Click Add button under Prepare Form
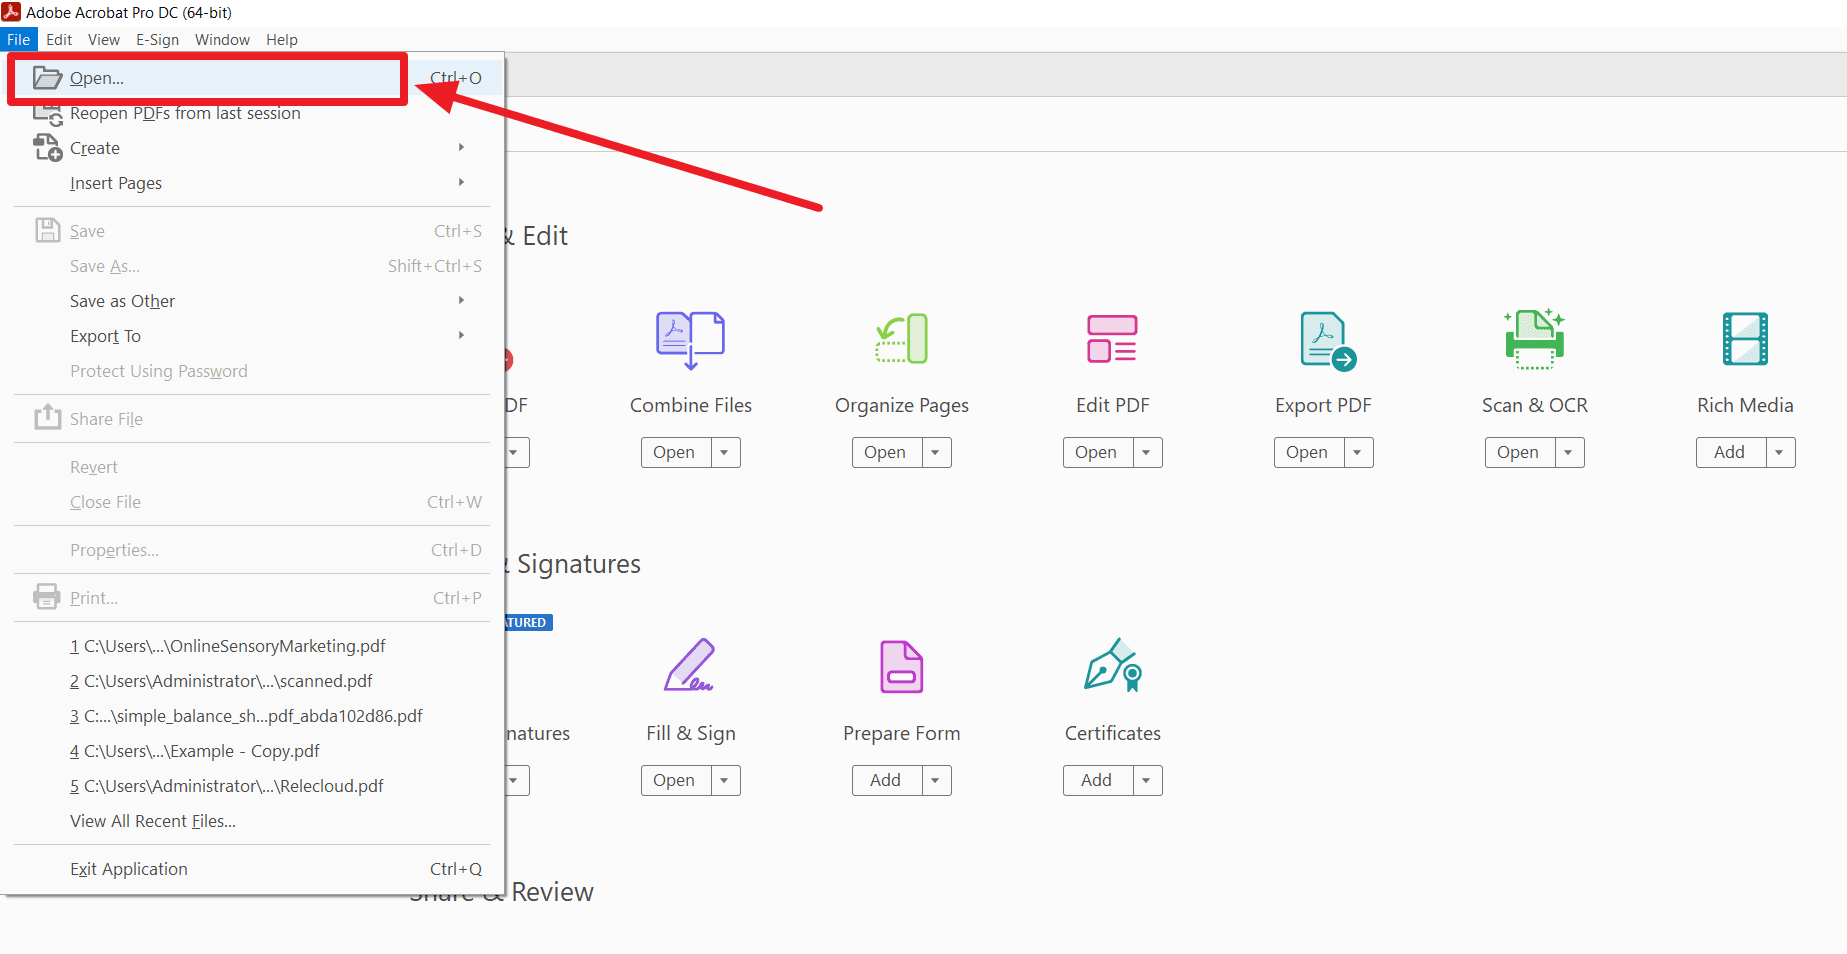This screenshot has width=1847, height=954. pos(886,780)
